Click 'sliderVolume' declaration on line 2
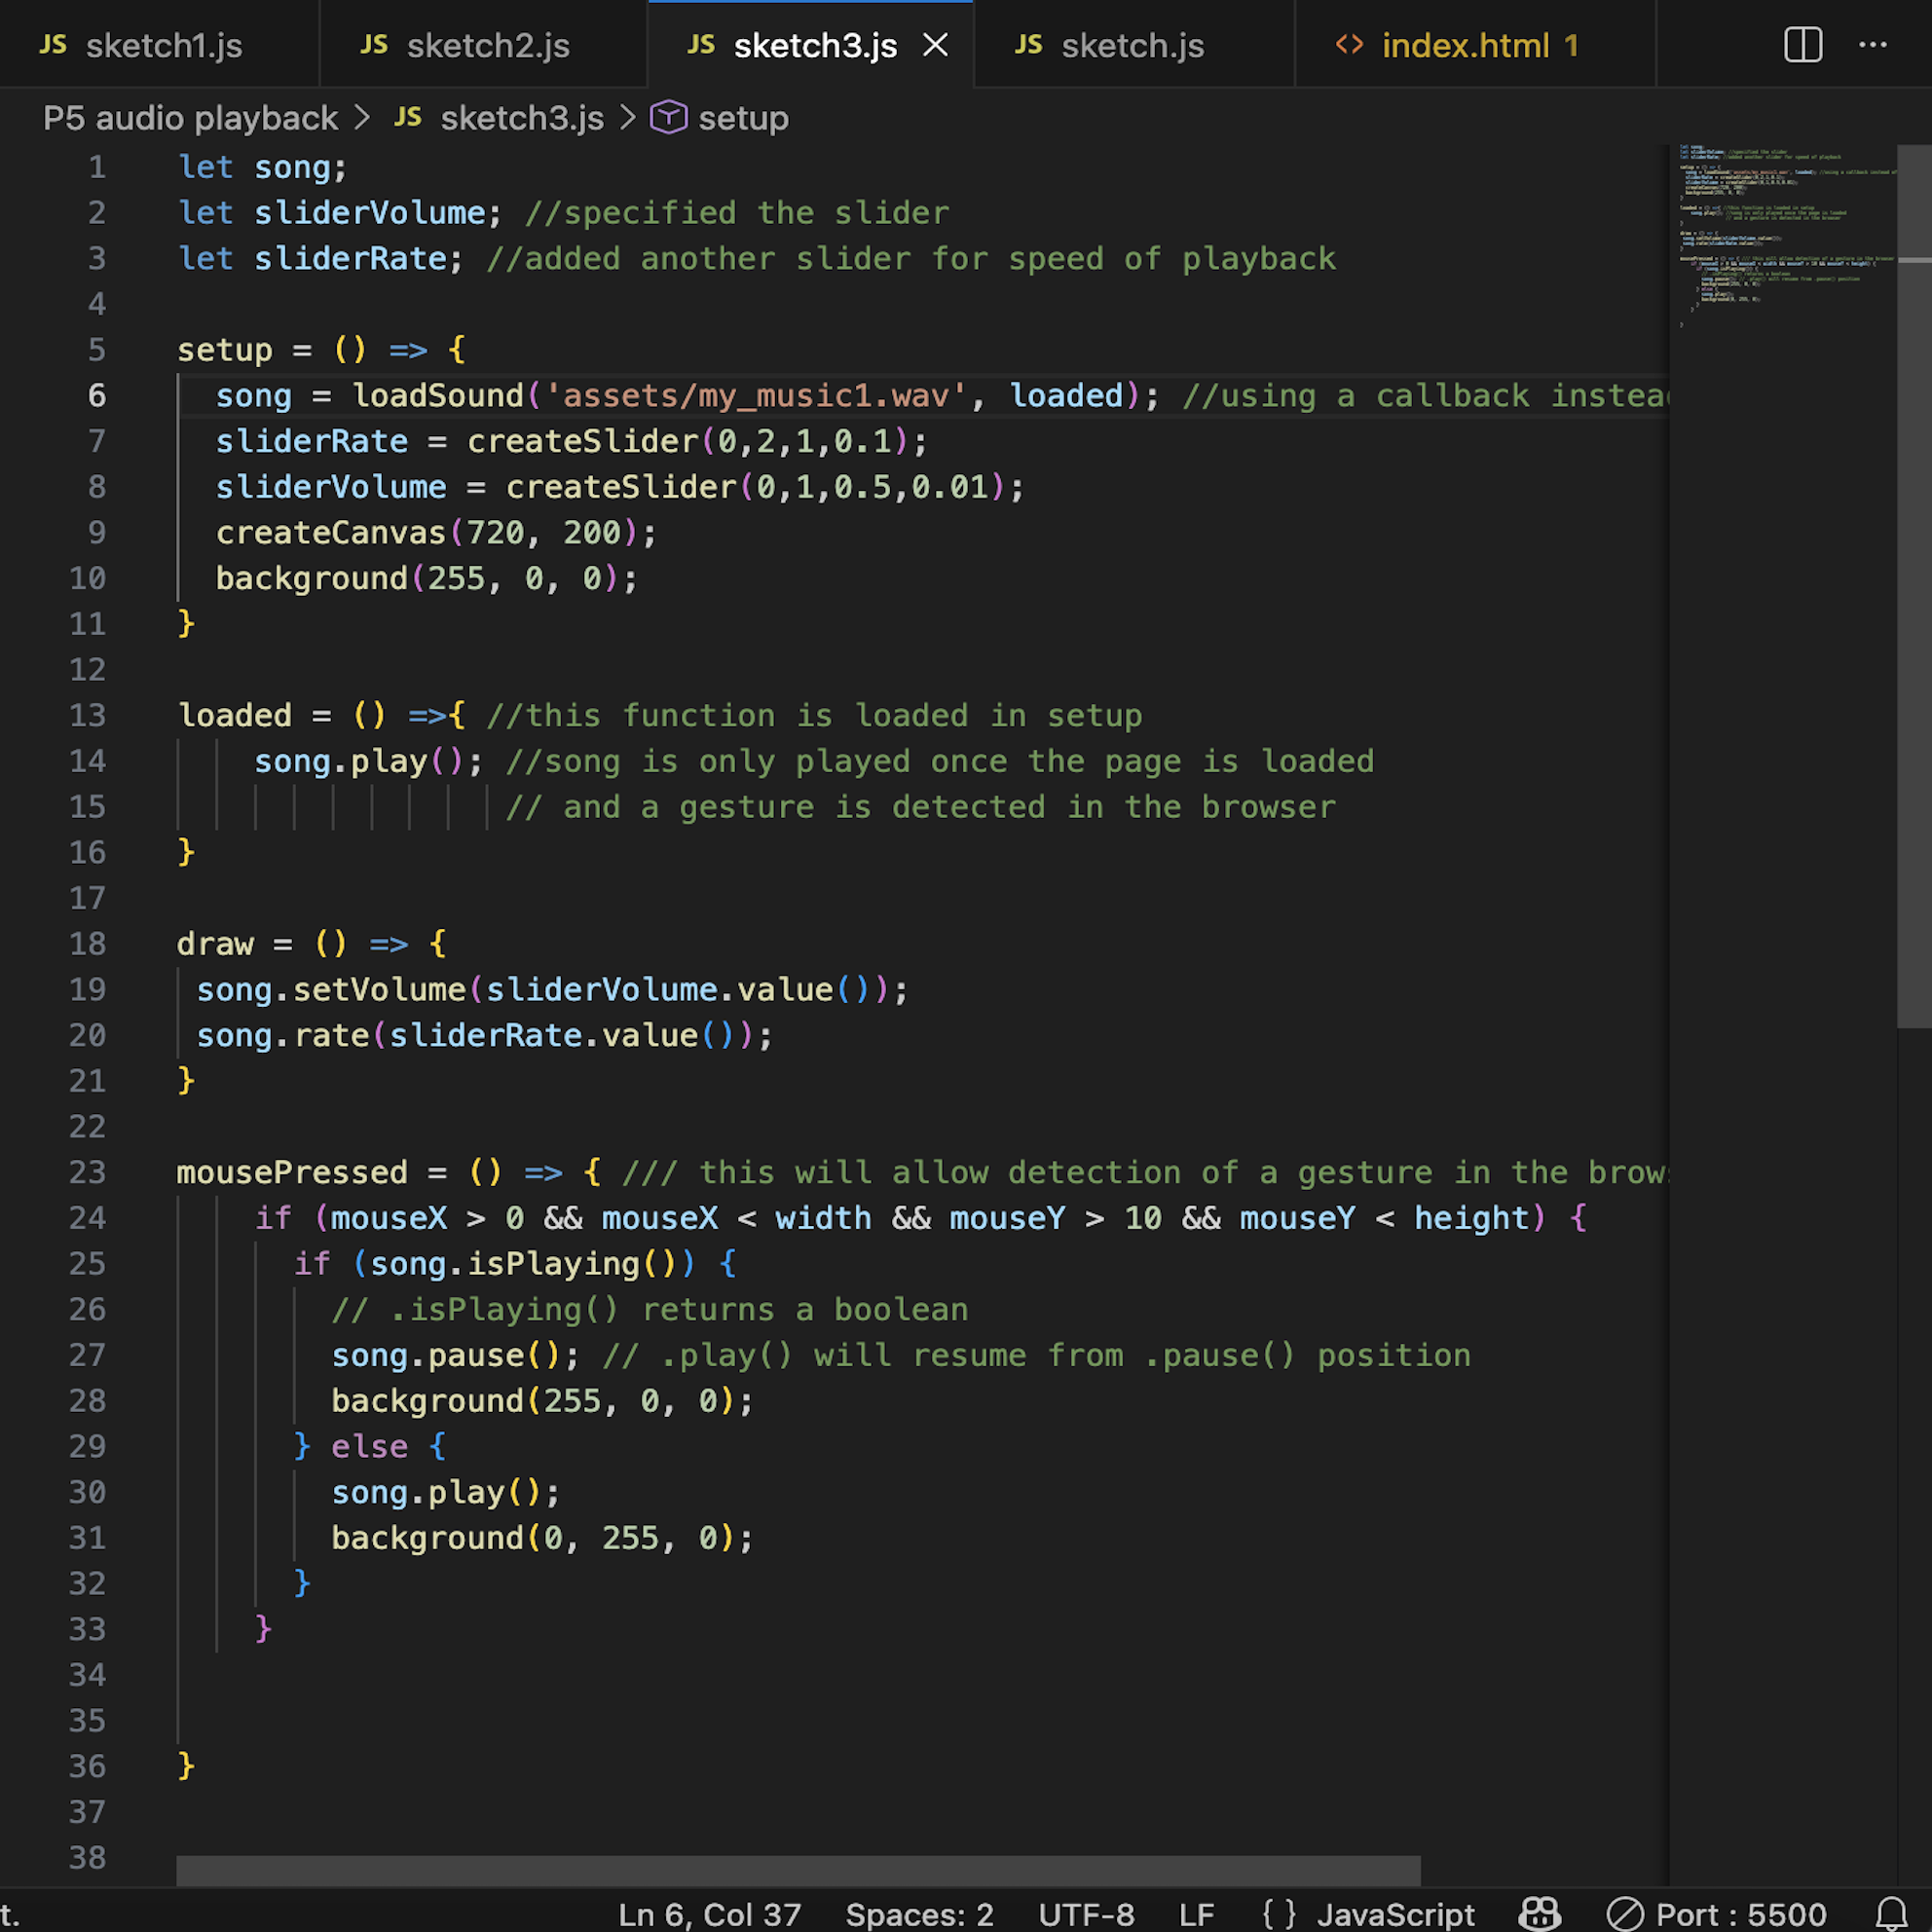Image resolution: width=1932 pixels, height=1932 pixels. point(370,213)
